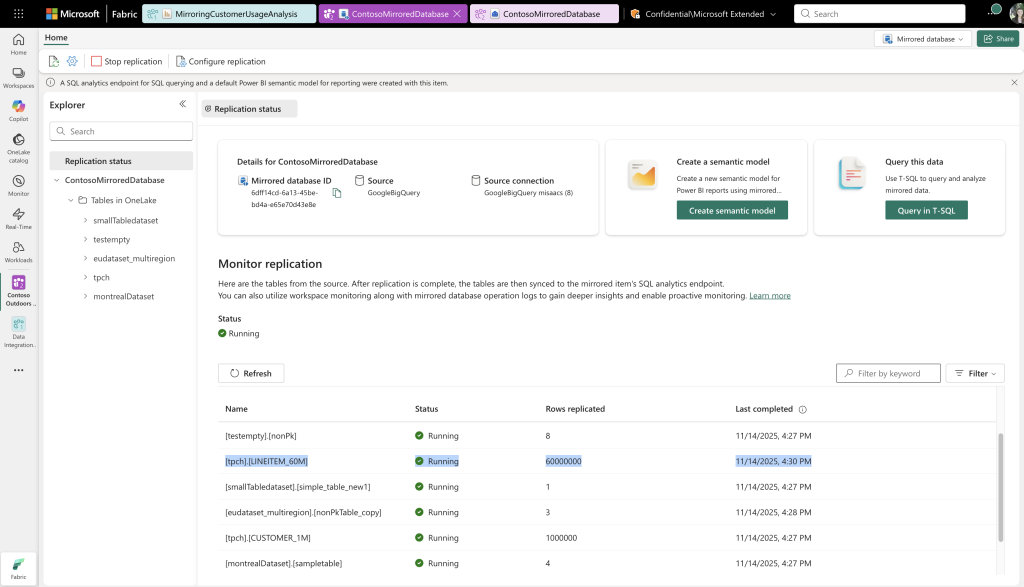The height and width of the screenshot is (587, 1024).
Task: Open the Mirrored database switcher dropdown
Action: coord(922,39)
